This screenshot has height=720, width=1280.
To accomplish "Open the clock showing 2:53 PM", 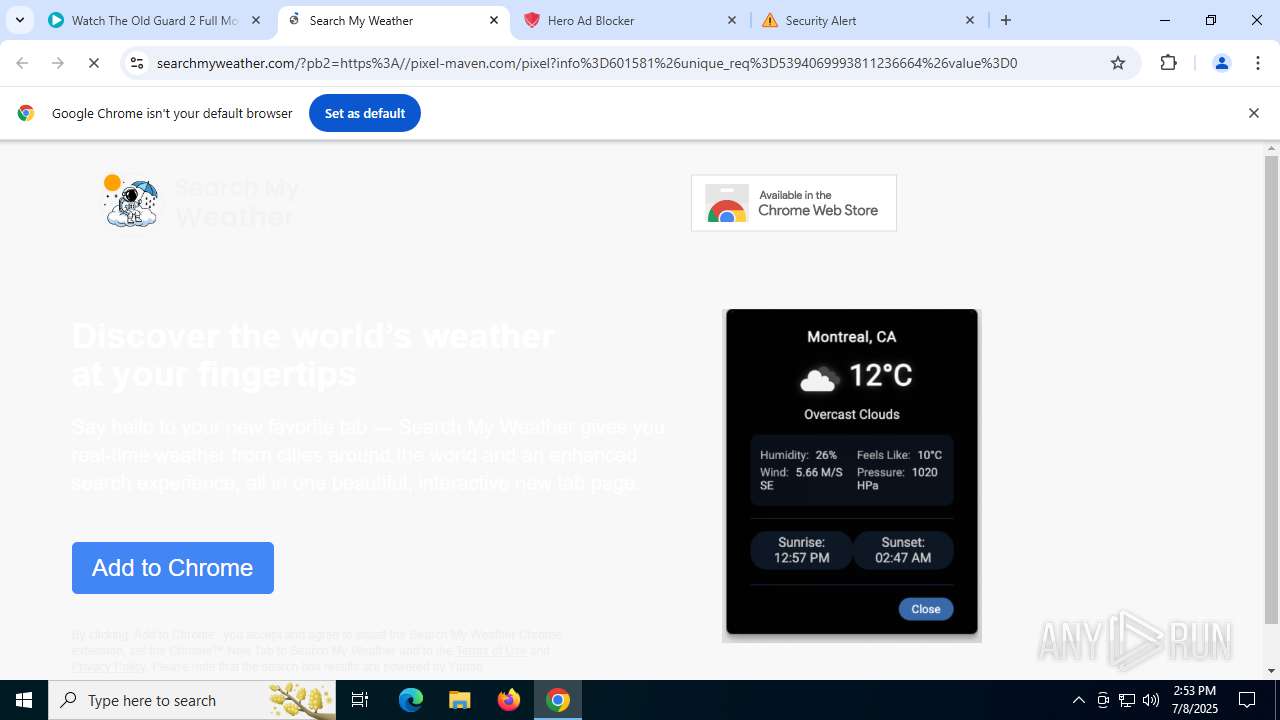I will [1194, 700].
